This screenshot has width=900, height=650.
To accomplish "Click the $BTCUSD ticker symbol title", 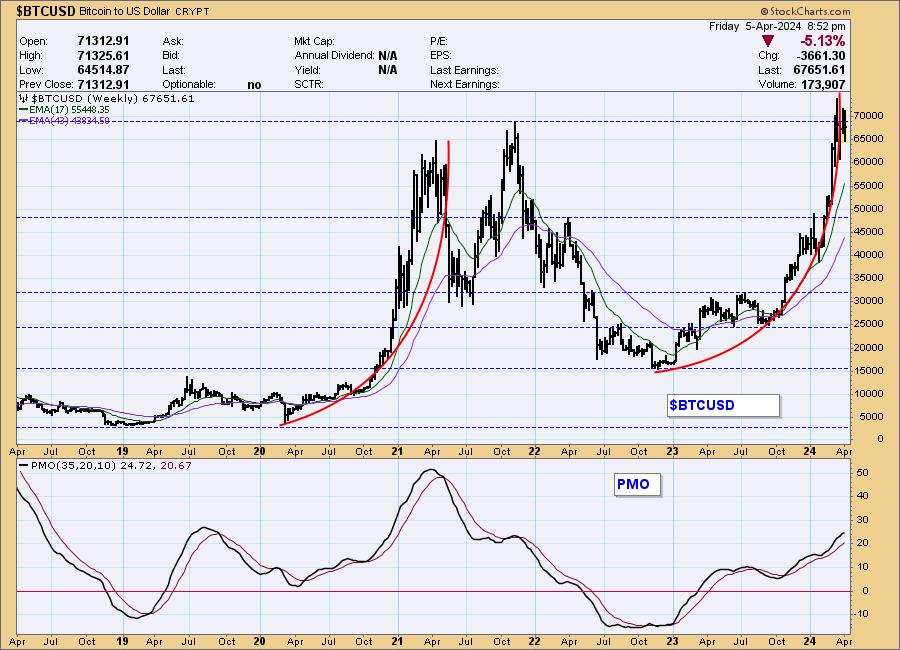I will tap(46, 11).
